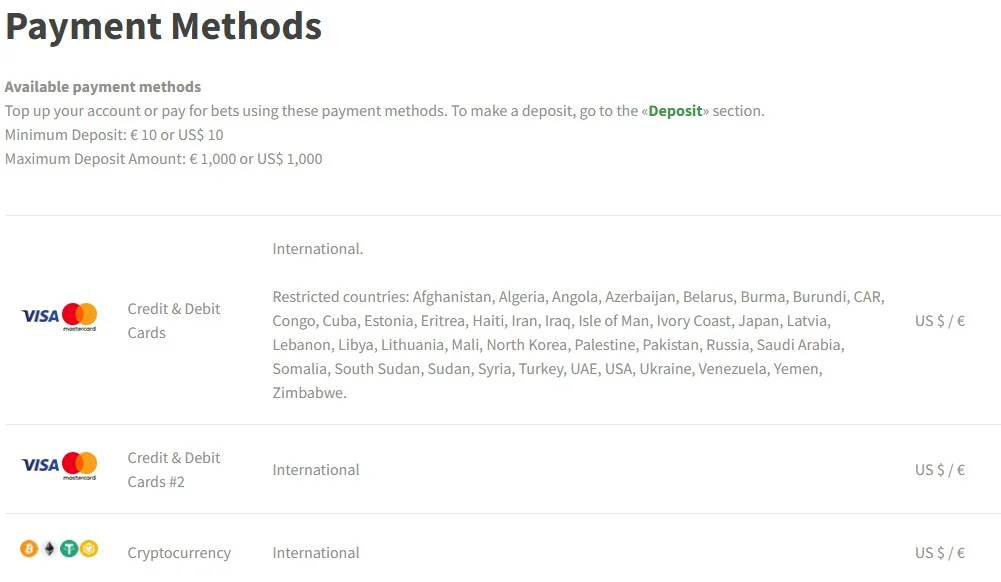1001x582 pixels.
Task: Click the Restricted countries paragraph
Action: pos(578,345)
